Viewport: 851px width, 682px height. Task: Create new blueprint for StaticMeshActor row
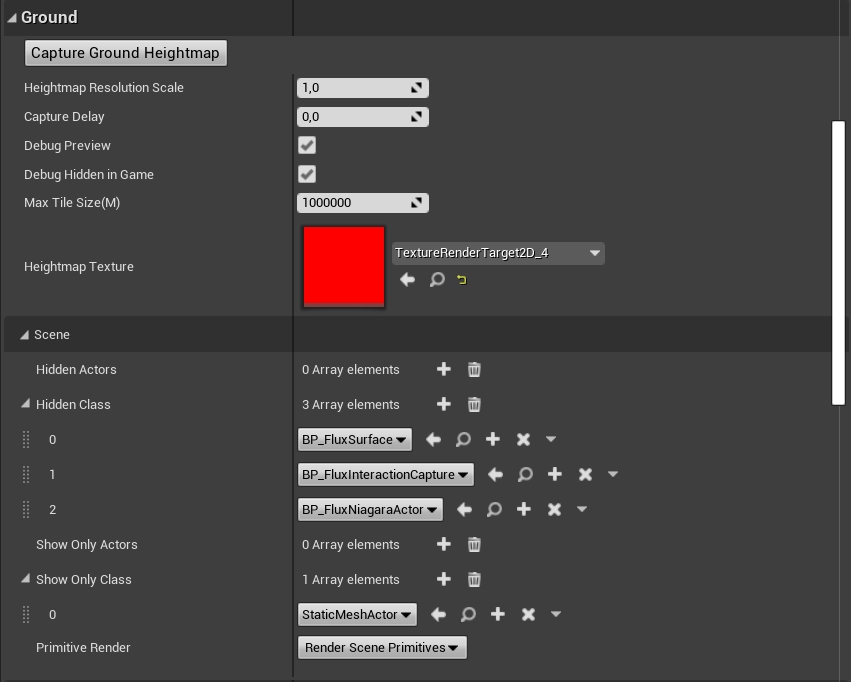click(498, 615)
